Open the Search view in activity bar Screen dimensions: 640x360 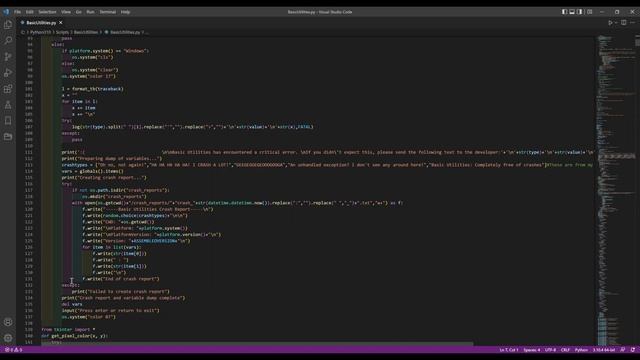8,40
